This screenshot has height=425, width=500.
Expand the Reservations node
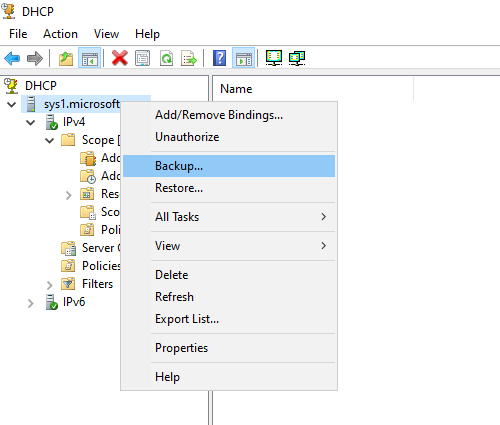click(69, 195)
